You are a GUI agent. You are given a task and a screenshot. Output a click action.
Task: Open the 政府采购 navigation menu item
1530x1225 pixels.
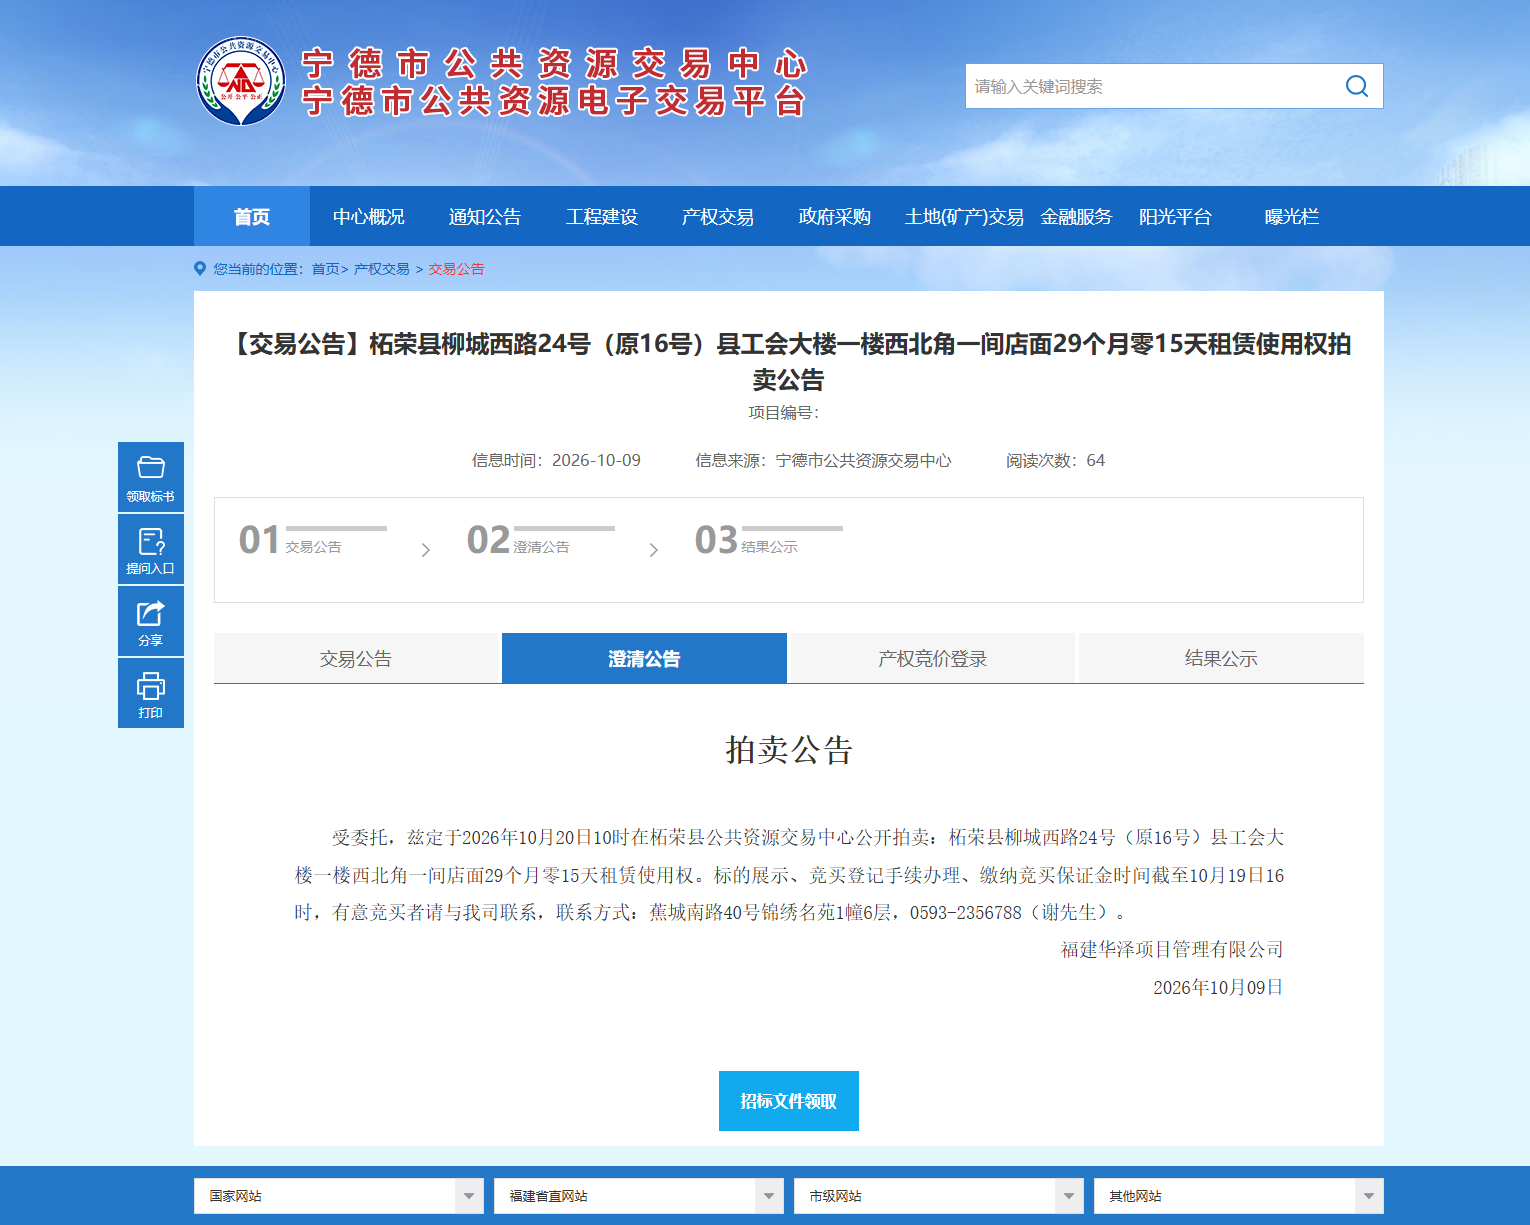pyautogui.click(x=834, y=216)
